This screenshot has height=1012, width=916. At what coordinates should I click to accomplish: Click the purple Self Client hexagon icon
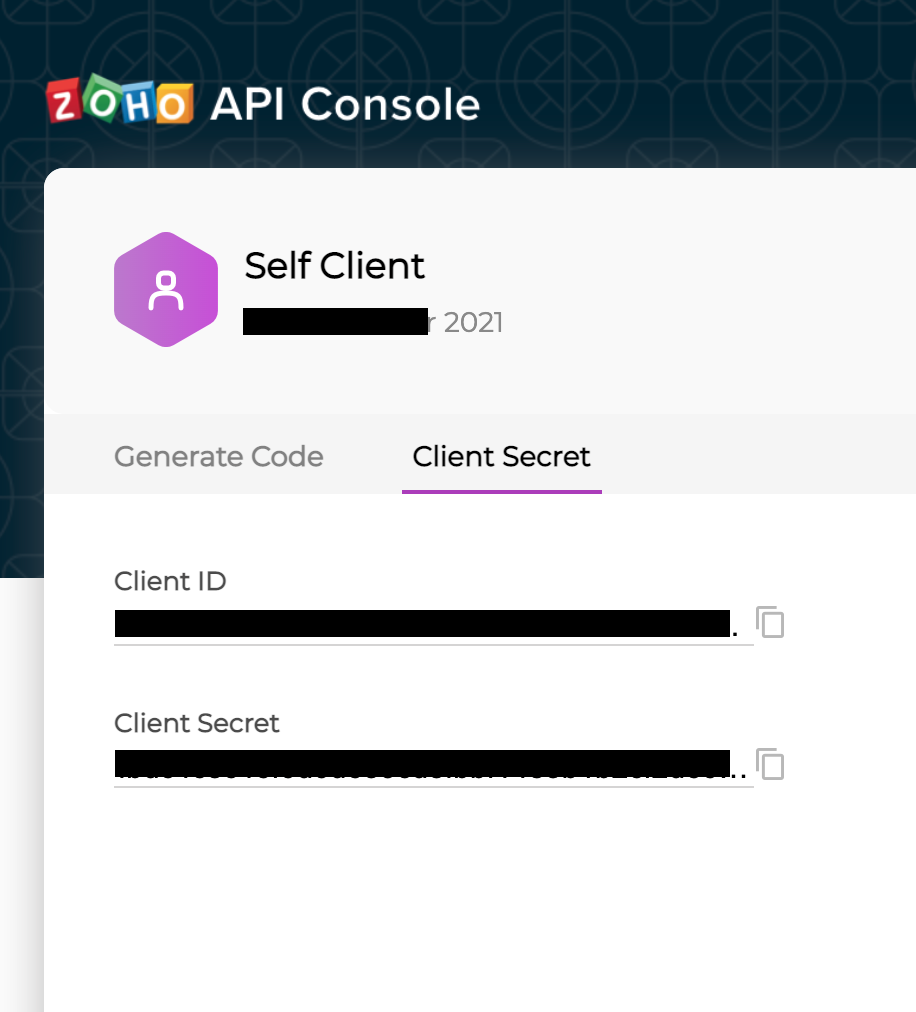(x=166, y=289)
